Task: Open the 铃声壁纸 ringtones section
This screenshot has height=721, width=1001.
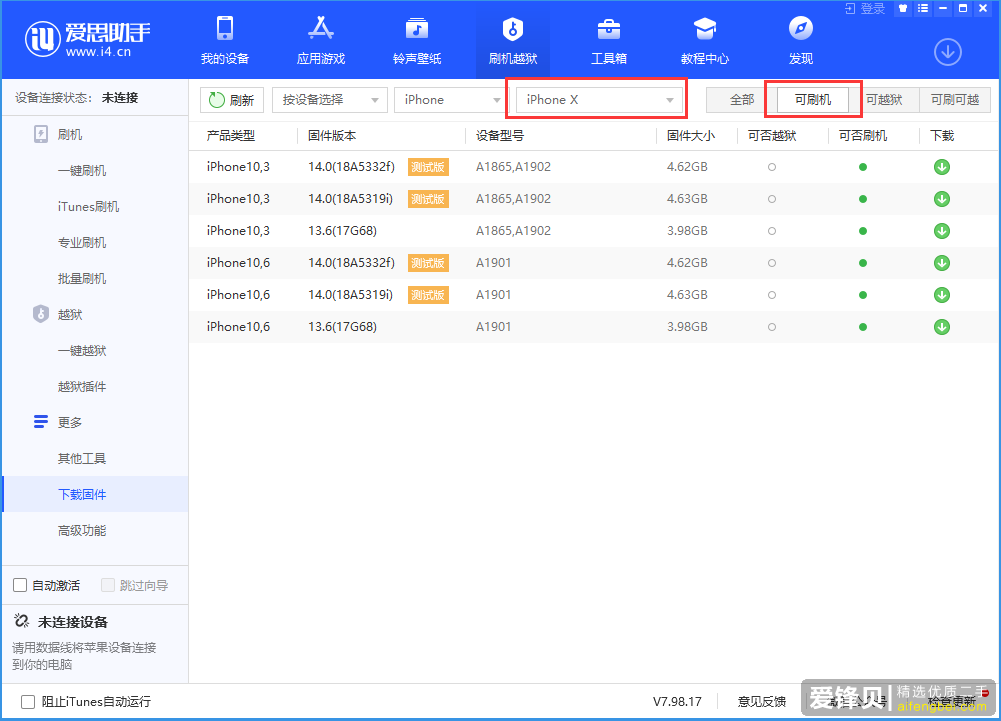Action: (x=417, y=40)
